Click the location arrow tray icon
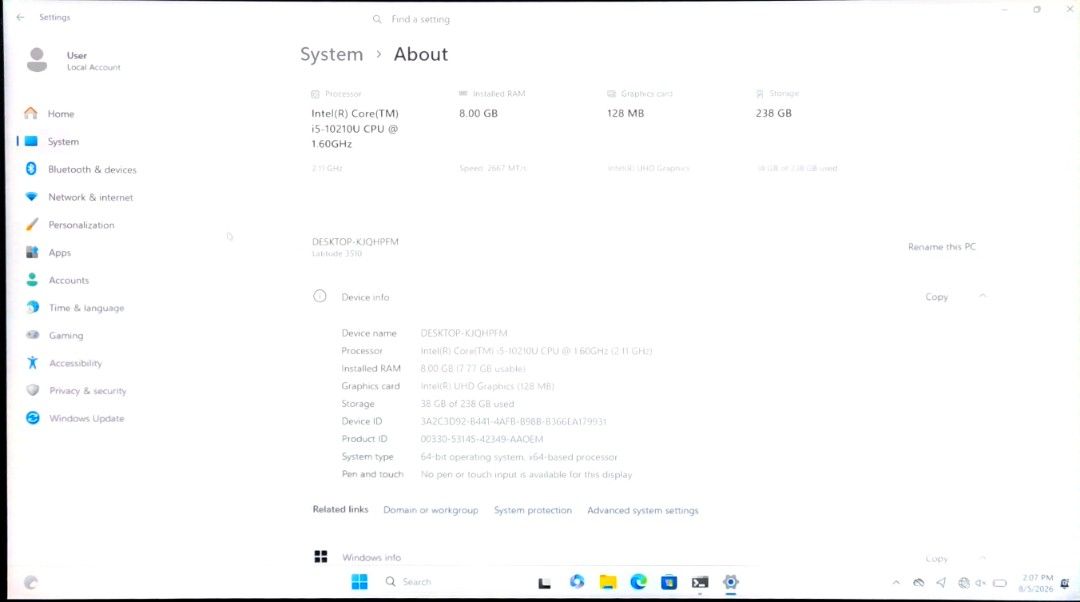The width and height of the screenshot is (1080, 602). [941, 583]
